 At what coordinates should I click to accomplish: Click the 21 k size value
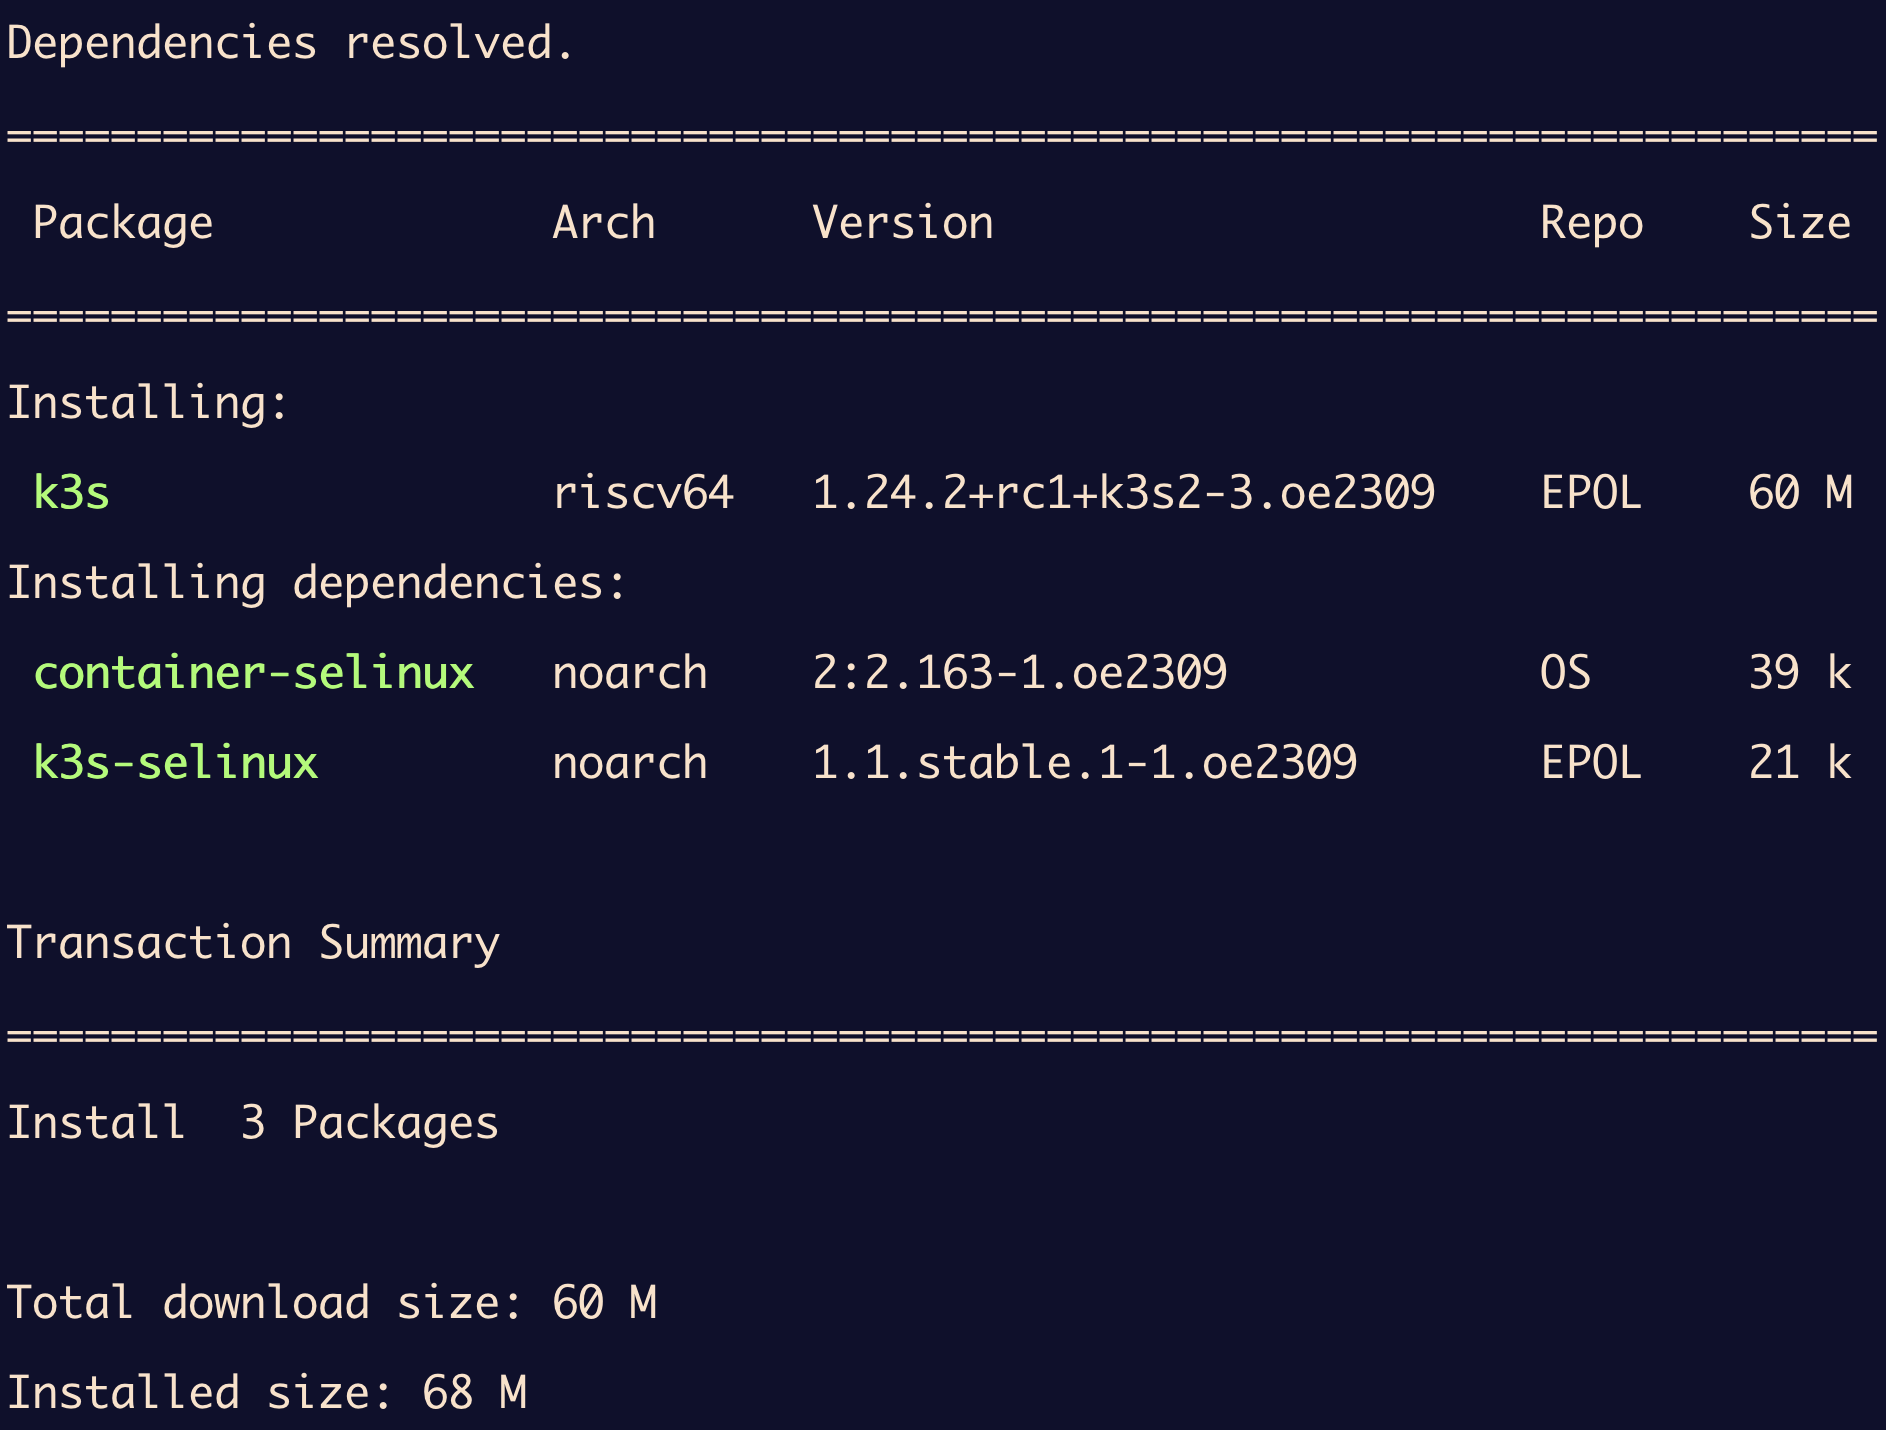point(1800,763)
